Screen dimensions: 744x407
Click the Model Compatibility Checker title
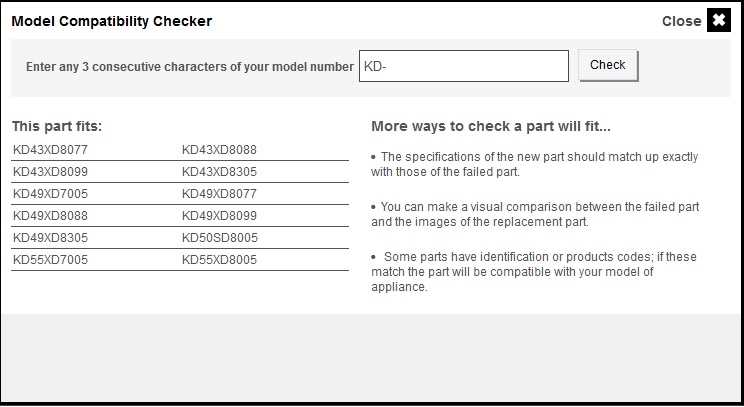[x=112, y=21]
